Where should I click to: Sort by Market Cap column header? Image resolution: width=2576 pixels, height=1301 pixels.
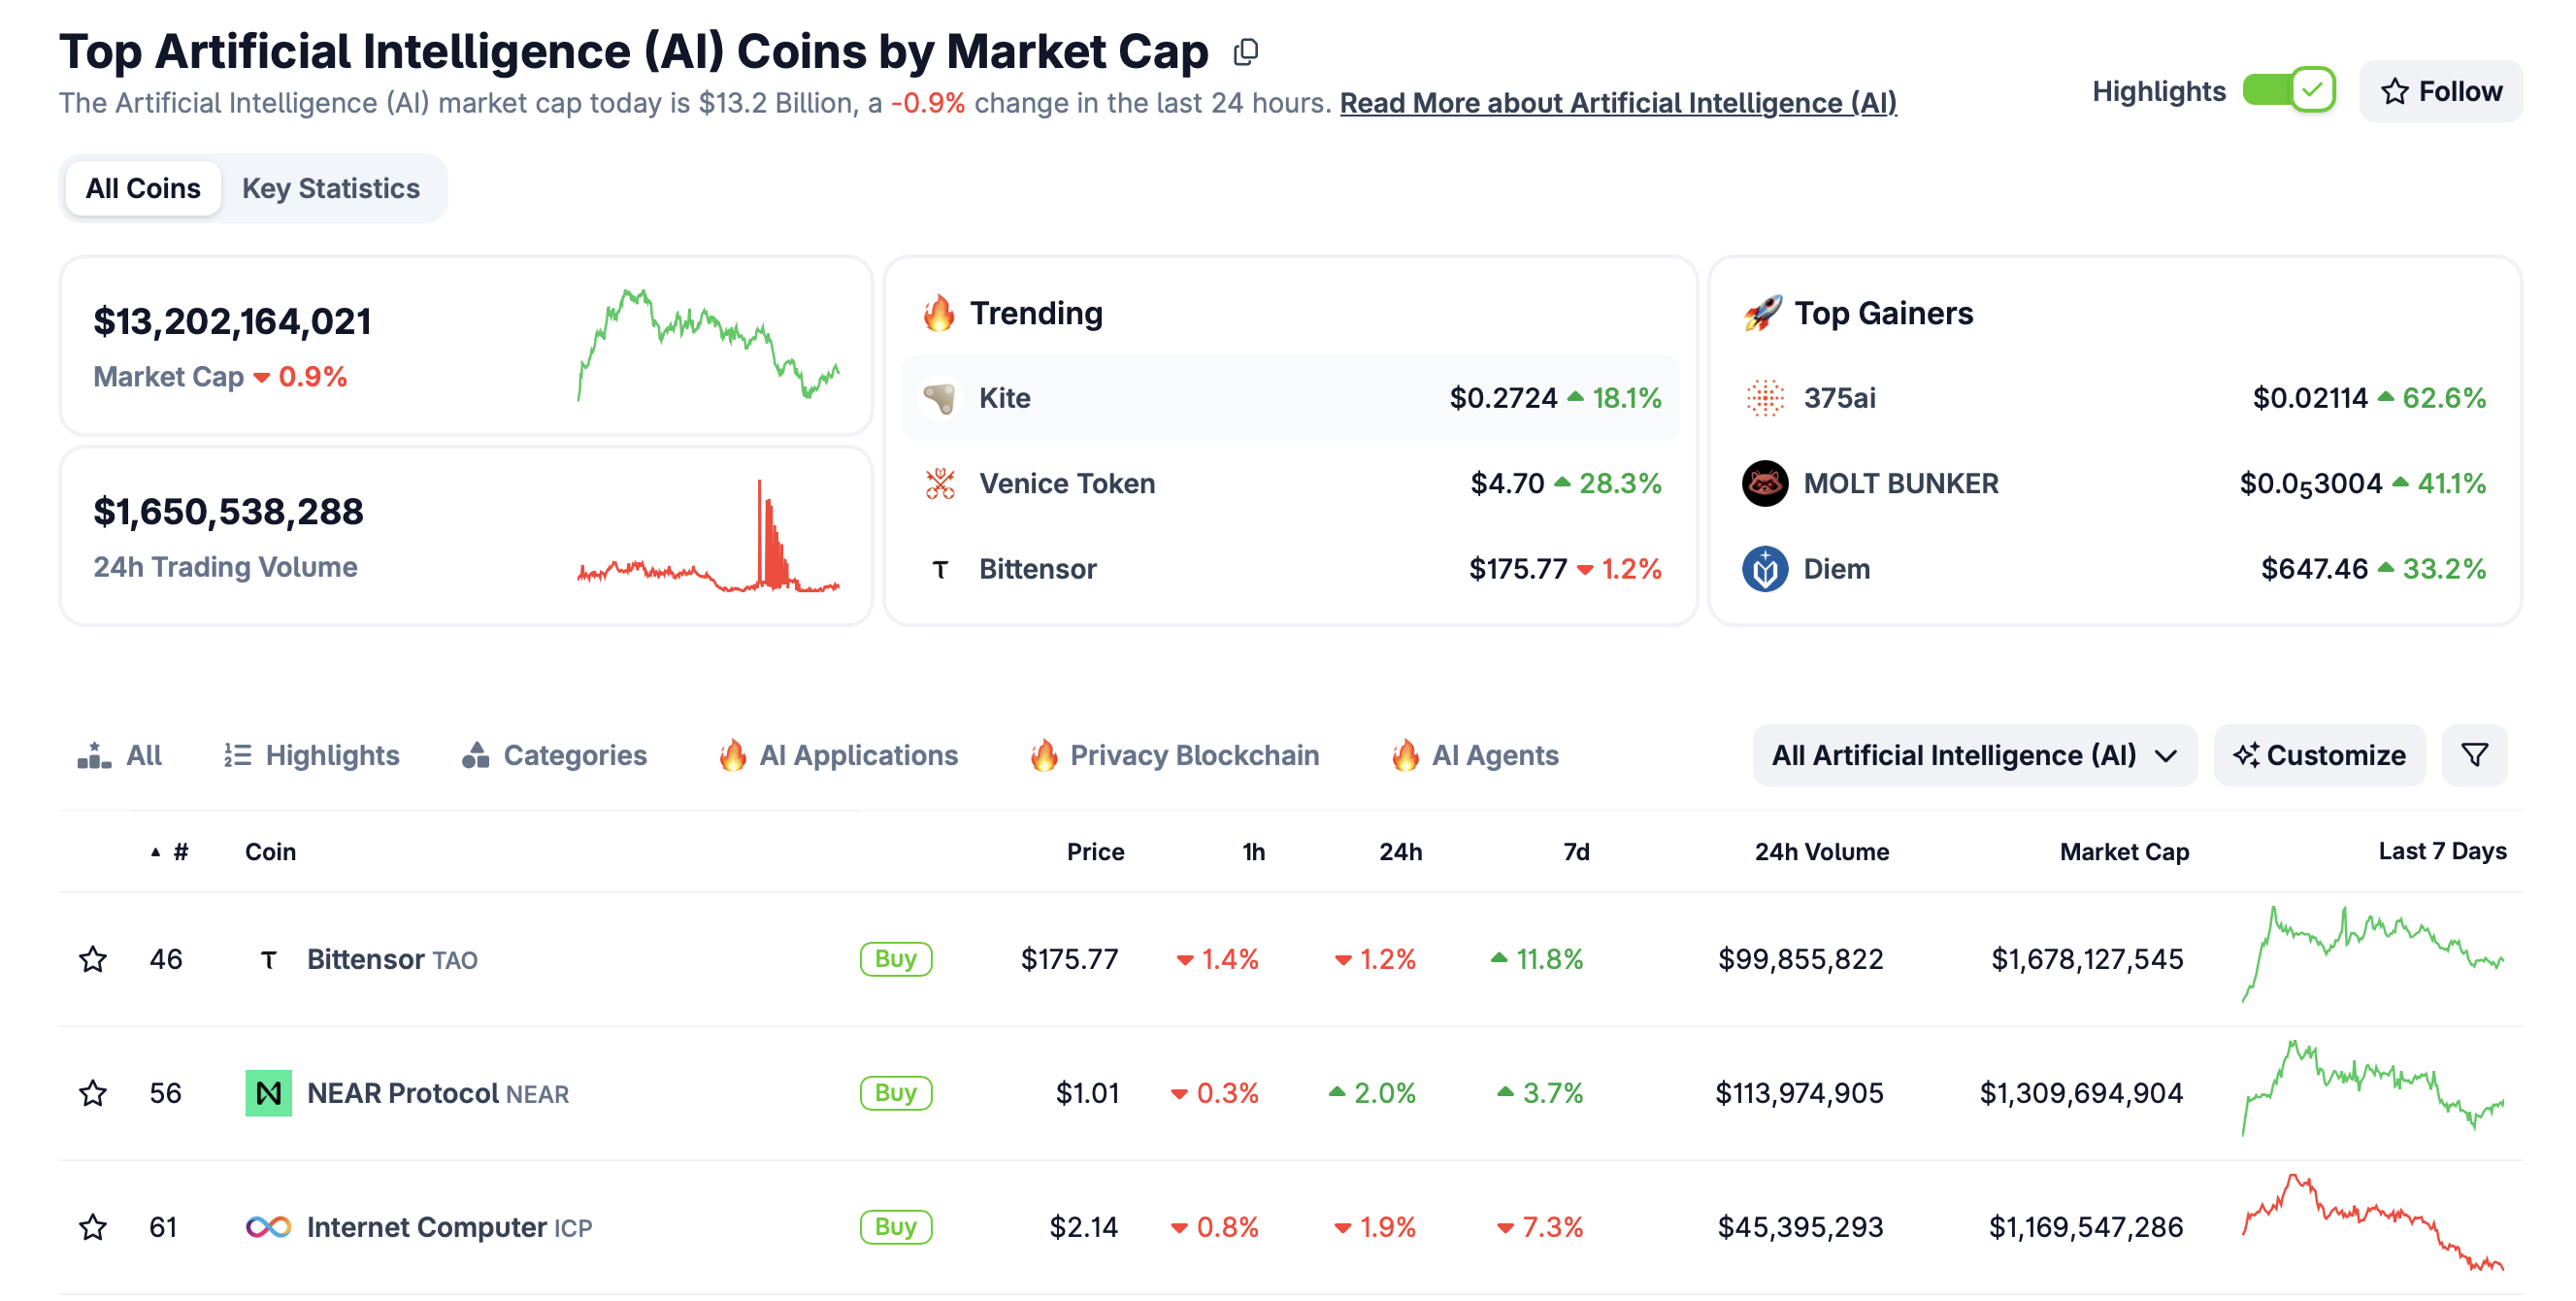tap(2123, 852)
